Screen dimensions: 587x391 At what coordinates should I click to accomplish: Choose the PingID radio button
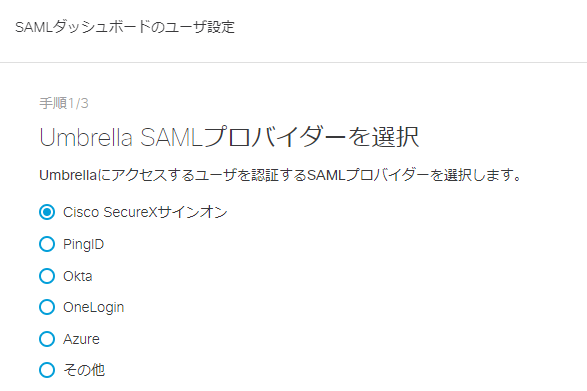pyautogui.click(x=47, y=244)
